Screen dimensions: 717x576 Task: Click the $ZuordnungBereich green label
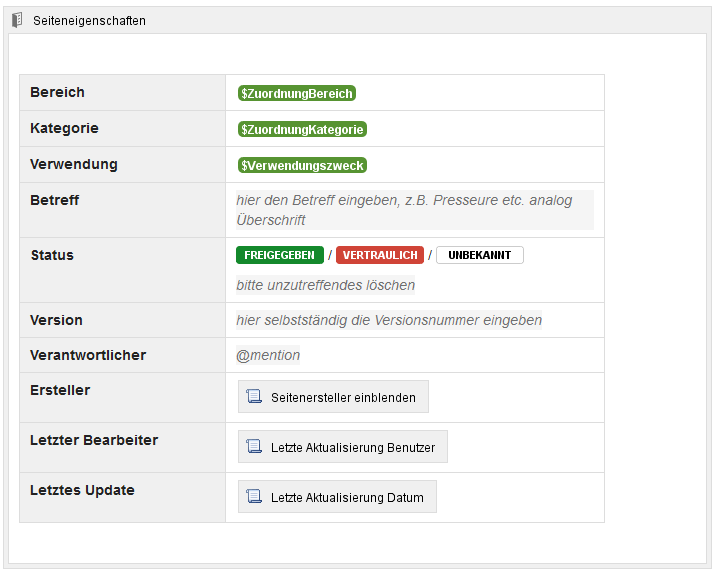[297, 93]
